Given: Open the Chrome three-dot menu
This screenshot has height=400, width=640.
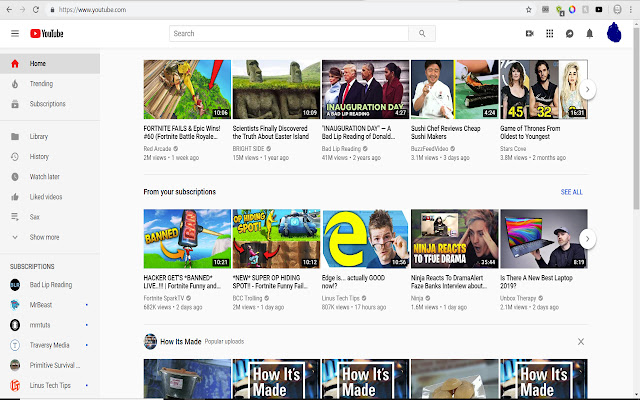Looking at the screenshot, I should click(x=631, y=9).
